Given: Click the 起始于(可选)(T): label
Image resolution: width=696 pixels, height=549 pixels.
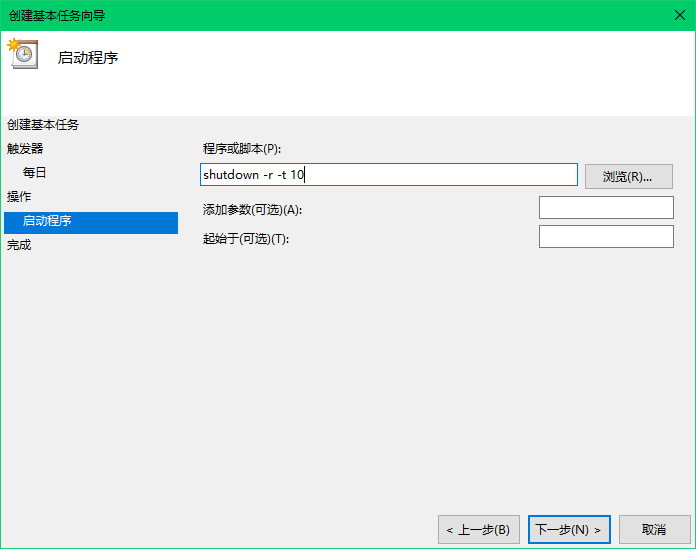Looking at the screenshot, I should (245, 239).
